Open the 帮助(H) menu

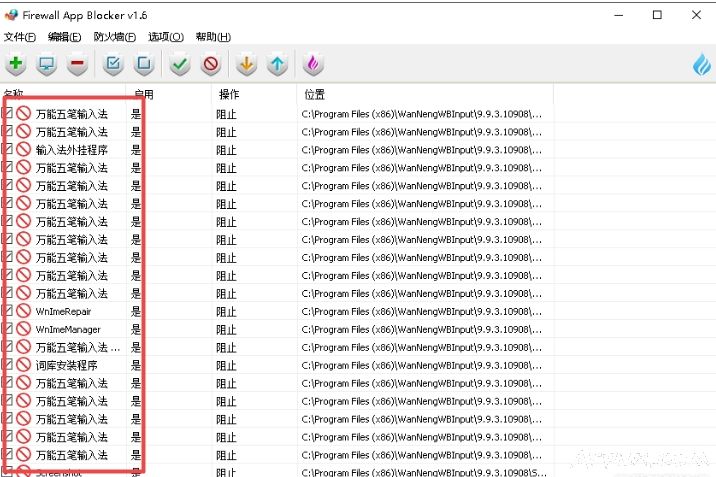click(213, 37)
